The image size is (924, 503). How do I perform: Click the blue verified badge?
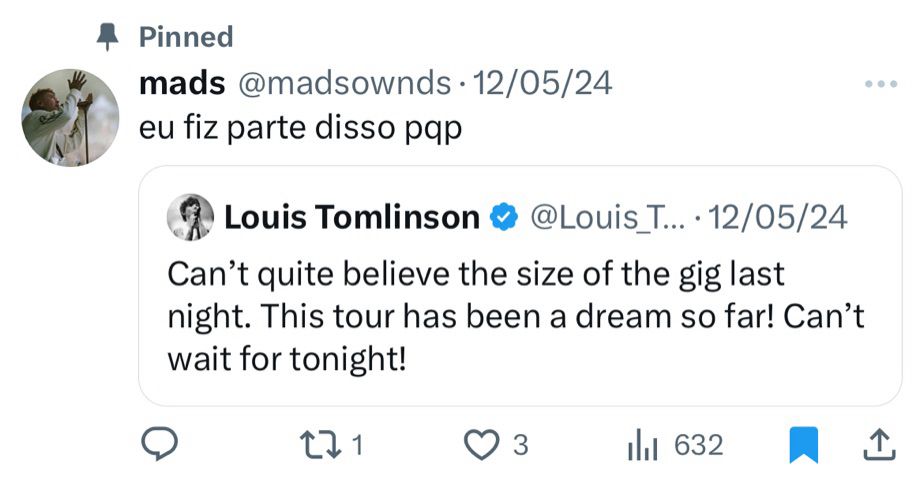503,216
